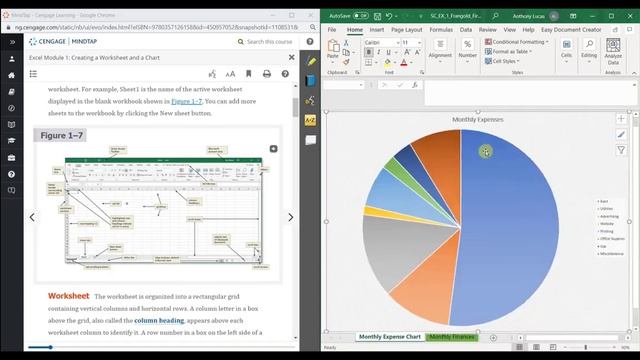Image resolution: width=640 pixels, height=360 pixels.
Task: Expand the Cells group
Action: [x=567, y=50]
